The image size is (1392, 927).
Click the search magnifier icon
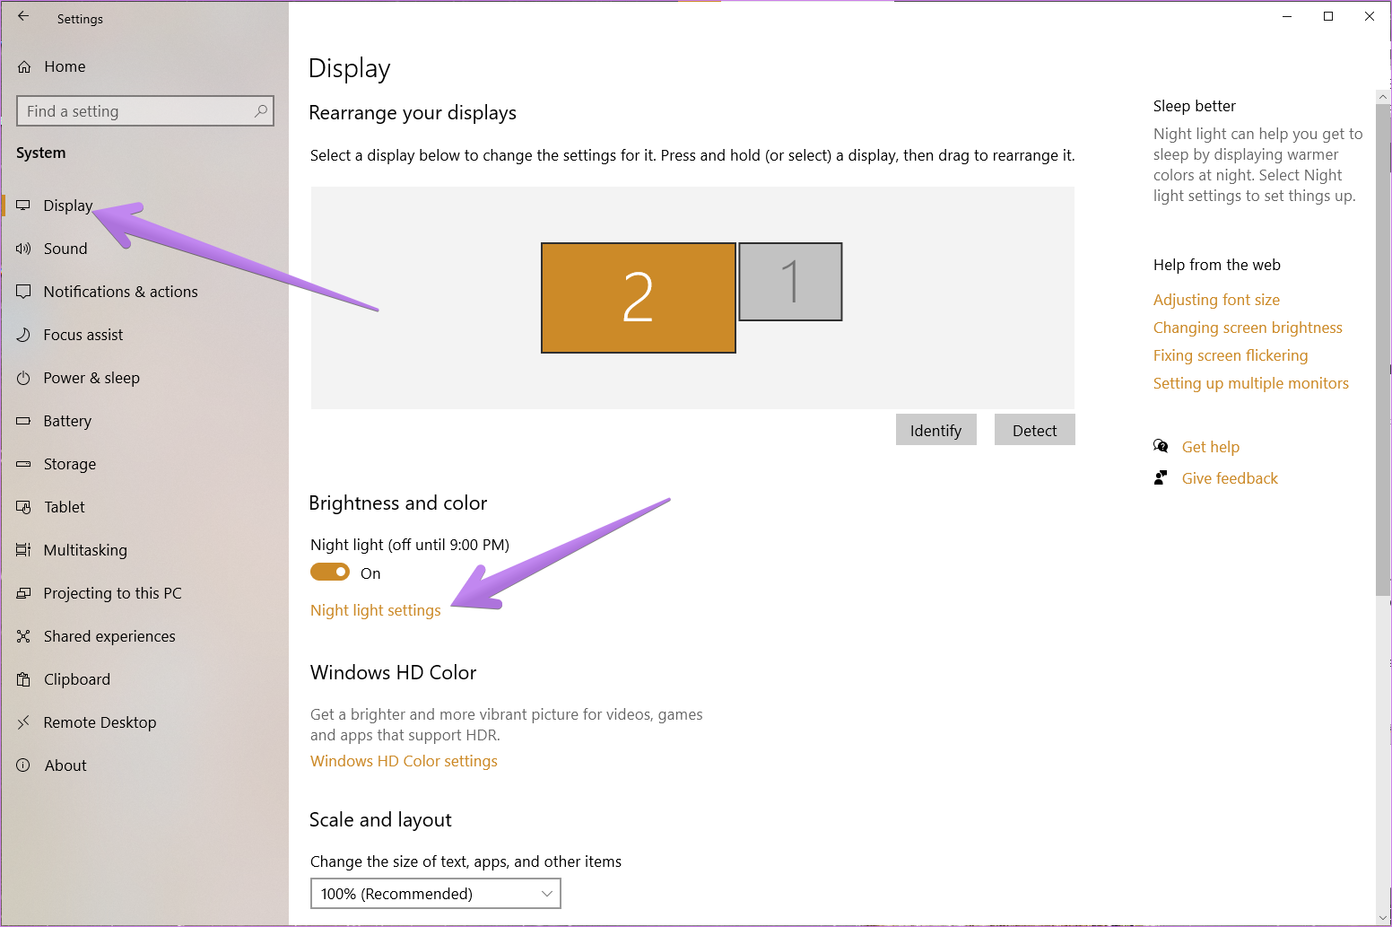(x=261, y=111)
